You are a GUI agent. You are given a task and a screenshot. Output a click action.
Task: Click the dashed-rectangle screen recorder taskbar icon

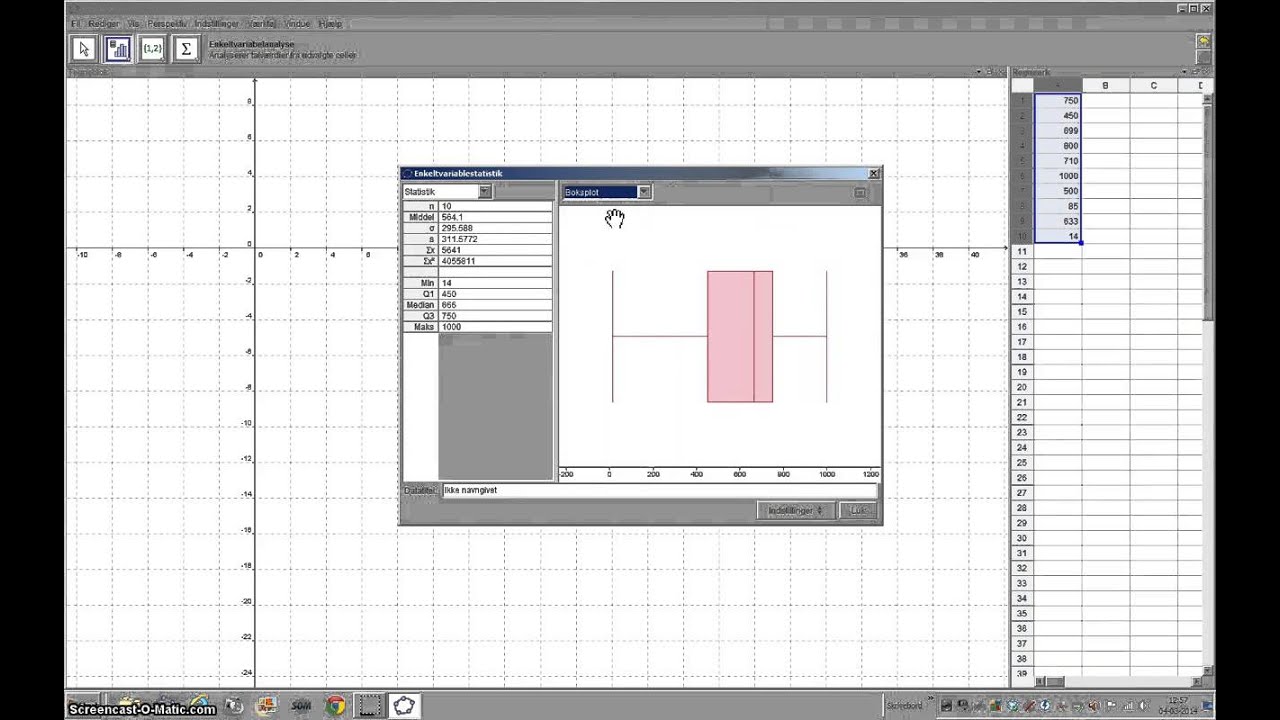pos(369,706)
